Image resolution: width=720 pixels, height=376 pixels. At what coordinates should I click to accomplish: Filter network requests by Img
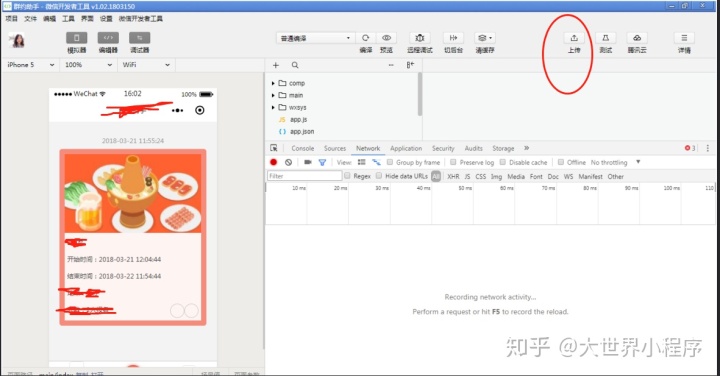click(496, 176)
